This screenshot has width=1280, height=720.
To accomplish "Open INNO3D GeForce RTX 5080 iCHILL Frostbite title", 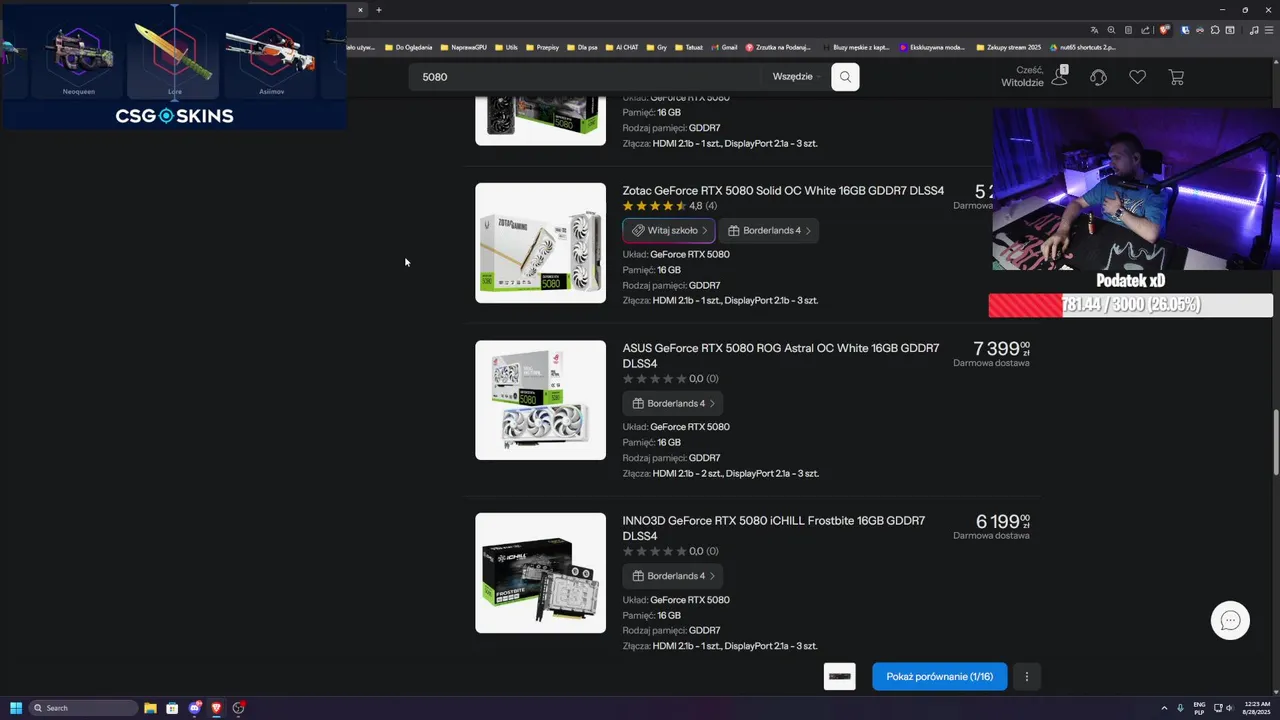I will coord(774,528).
